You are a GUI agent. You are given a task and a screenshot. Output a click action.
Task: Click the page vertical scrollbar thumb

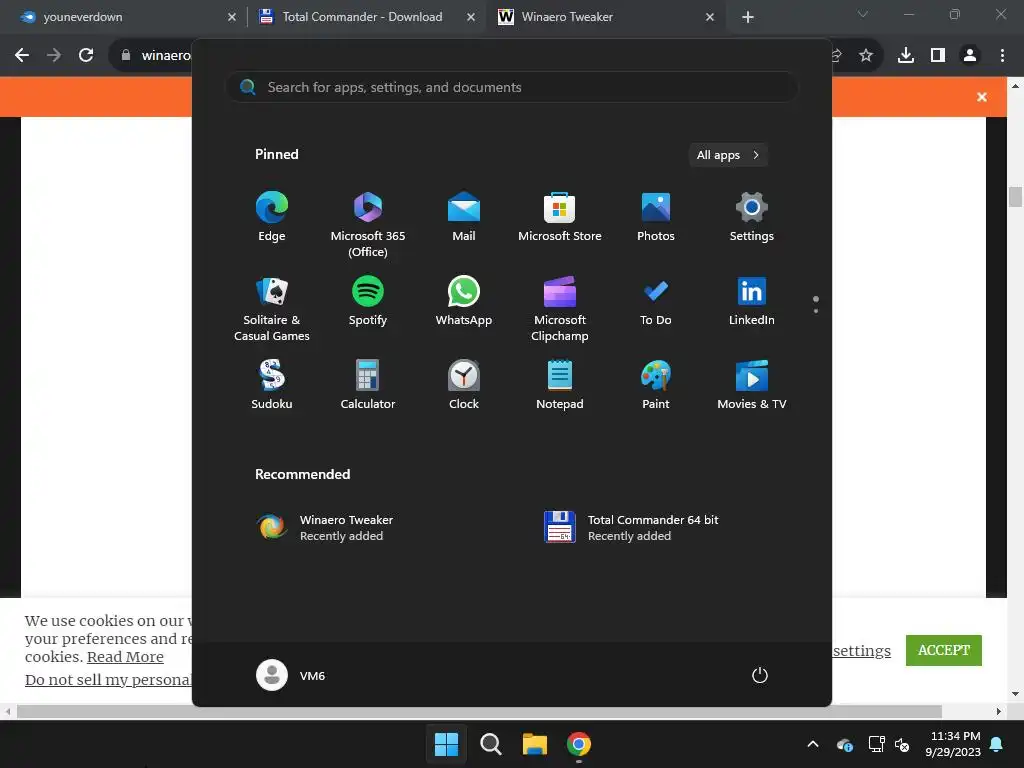click(x=1015, y=197)
